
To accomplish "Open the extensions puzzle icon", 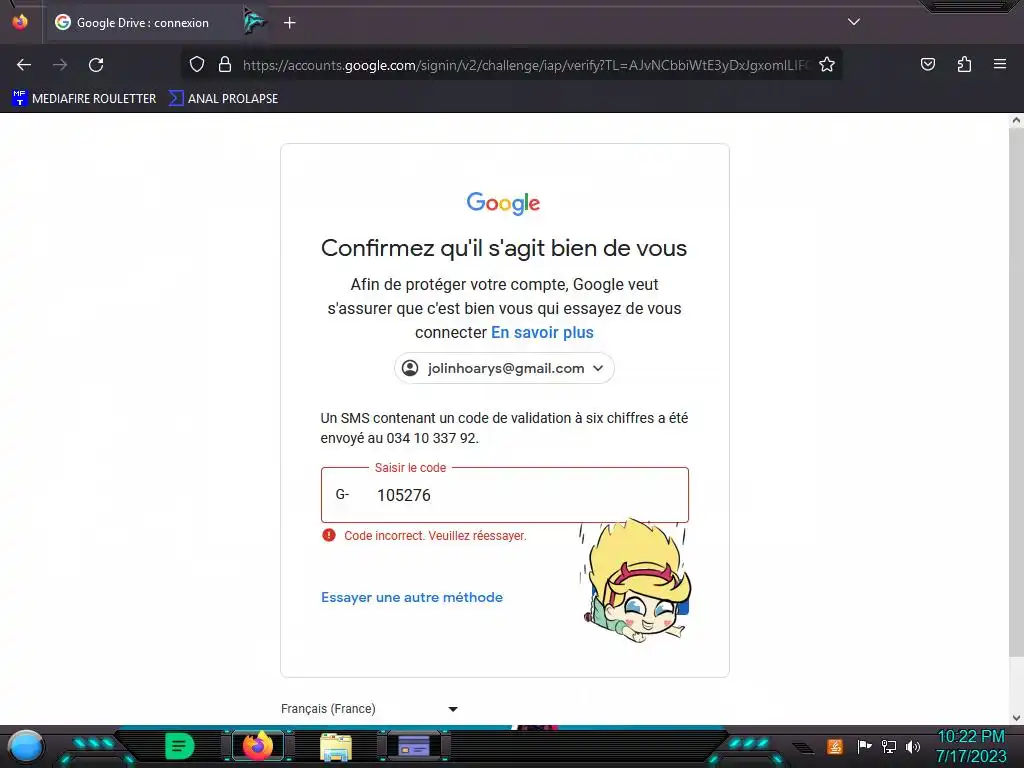I will tap(964, 64).
